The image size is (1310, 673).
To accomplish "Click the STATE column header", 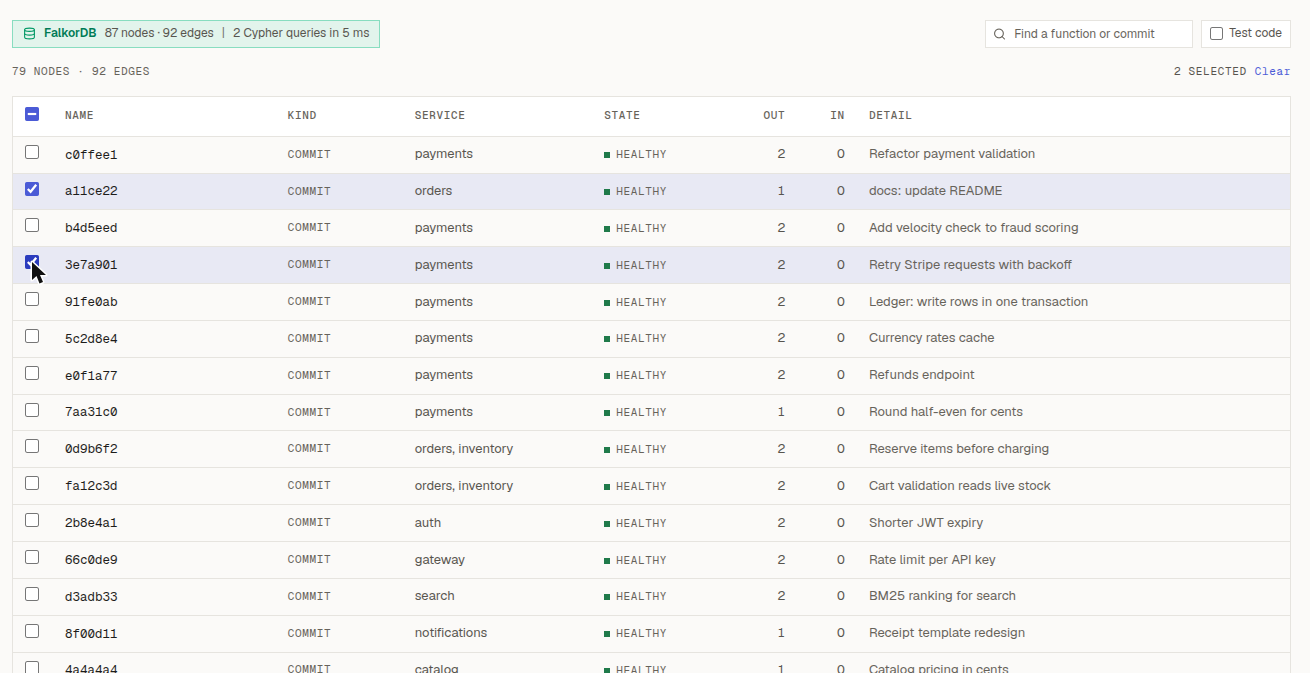I will [x=622, y=116].
